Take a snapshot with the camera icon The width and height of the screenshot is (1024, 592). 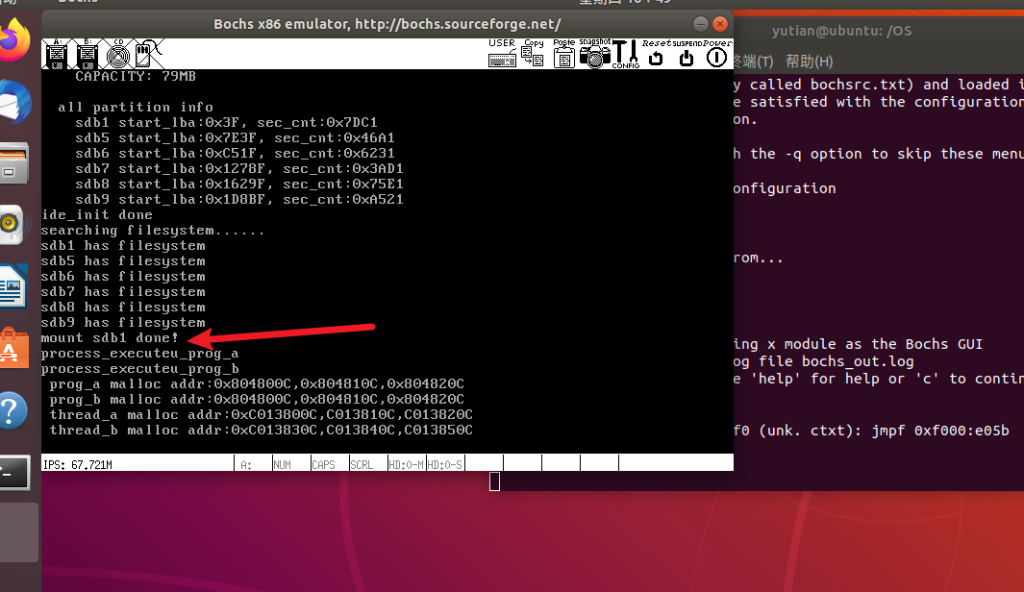(595, 54)
